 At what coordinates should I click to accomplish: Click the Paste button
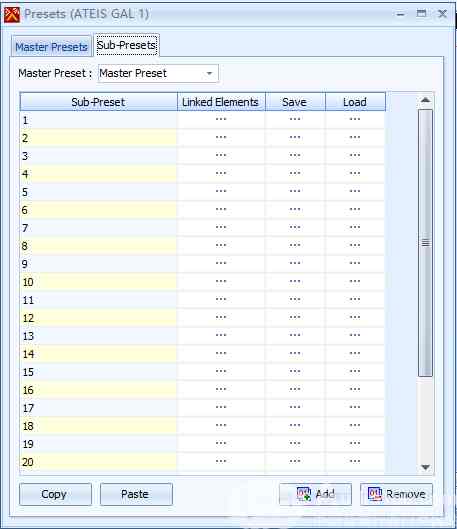[x=136, y=494]
